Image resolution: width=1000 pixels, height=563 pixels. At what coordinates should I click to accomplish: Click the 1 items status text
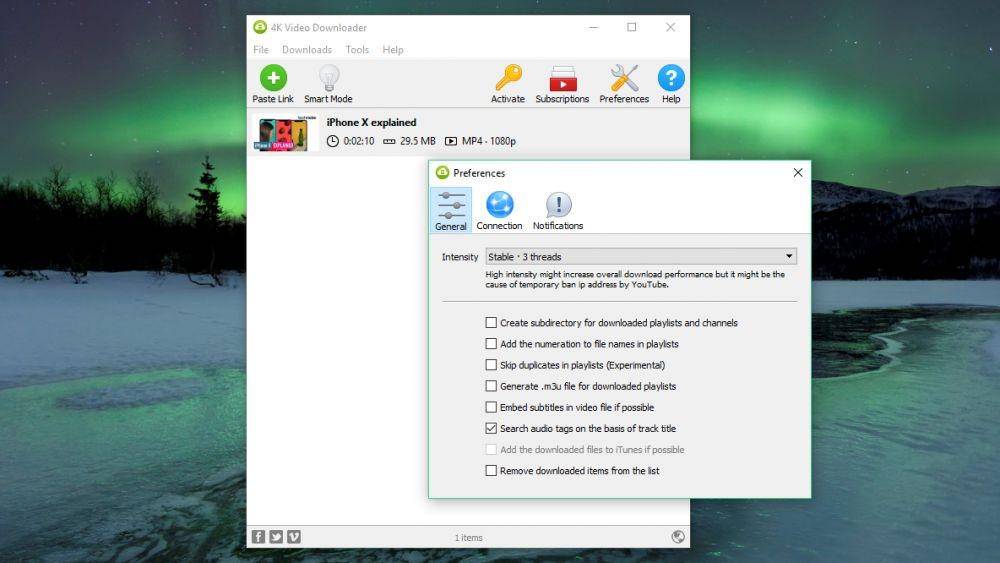468,537
